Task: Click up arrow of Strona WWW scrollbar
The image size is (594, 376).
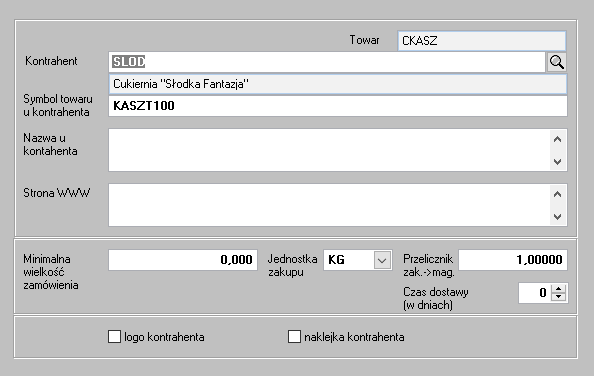Action: click(557, 194)
